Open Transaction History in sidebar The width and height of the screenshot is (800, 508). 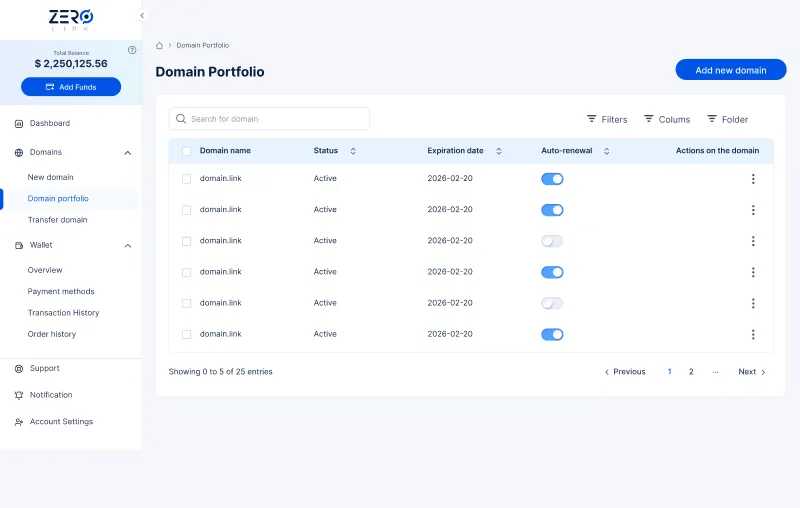(63, 313)
